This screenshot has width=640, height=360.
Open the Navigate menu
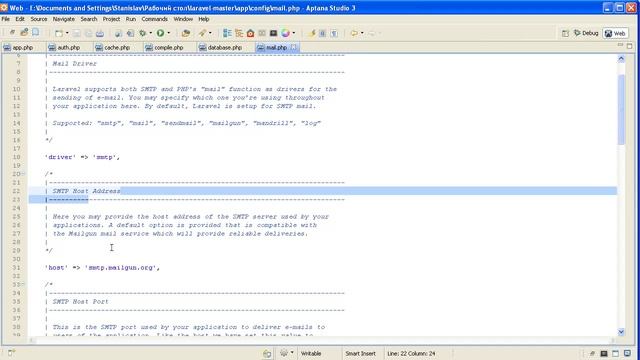pyautogui.click(x=64, y=19)
